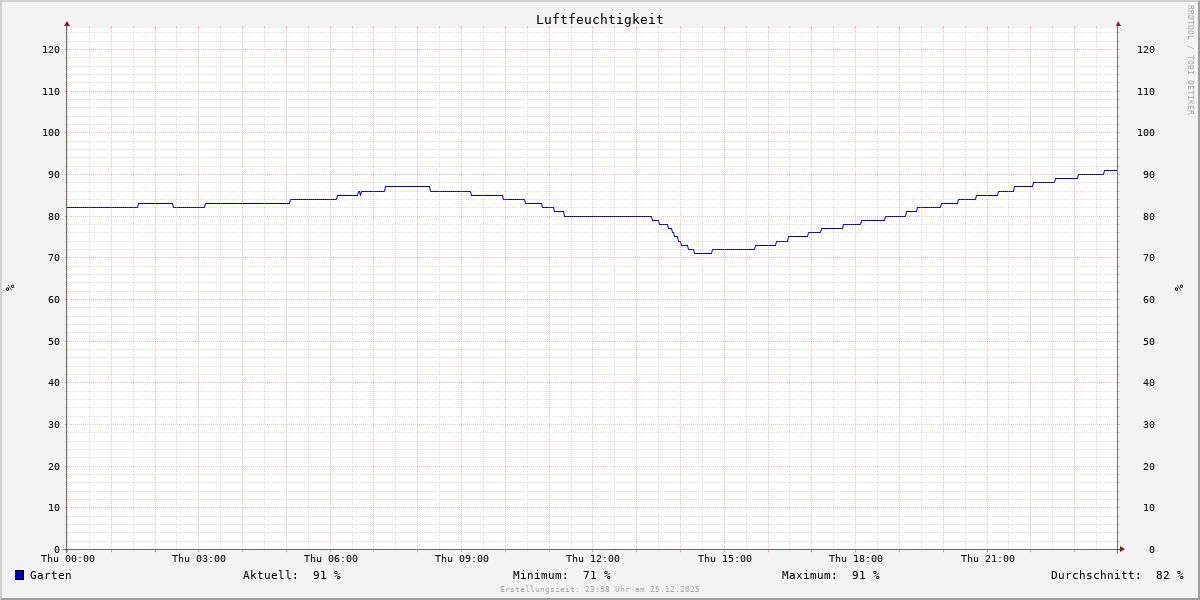Click the Erstellungszeit timestamp footer text
Screen dimensions: 1200x600
pyautogui.click(x=599, y=589)
